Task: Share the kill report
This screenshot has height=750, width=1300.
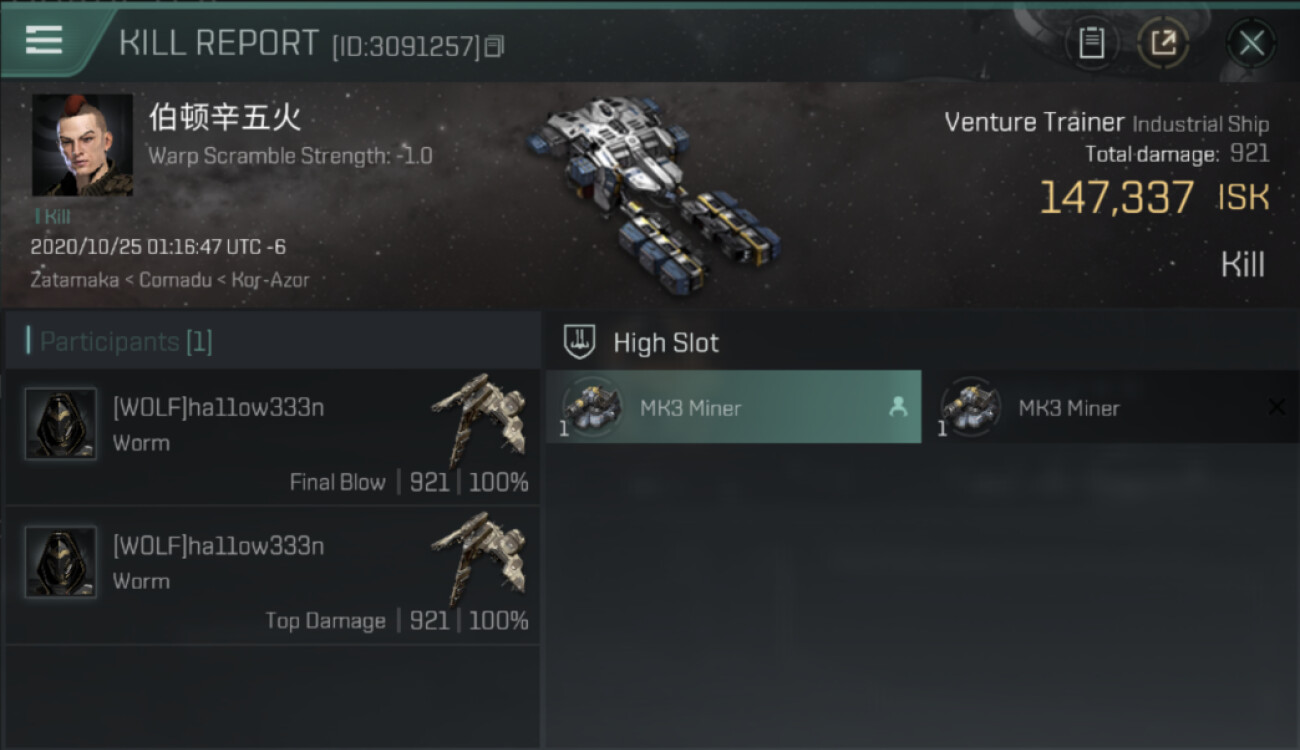Action: point(1163,43)
